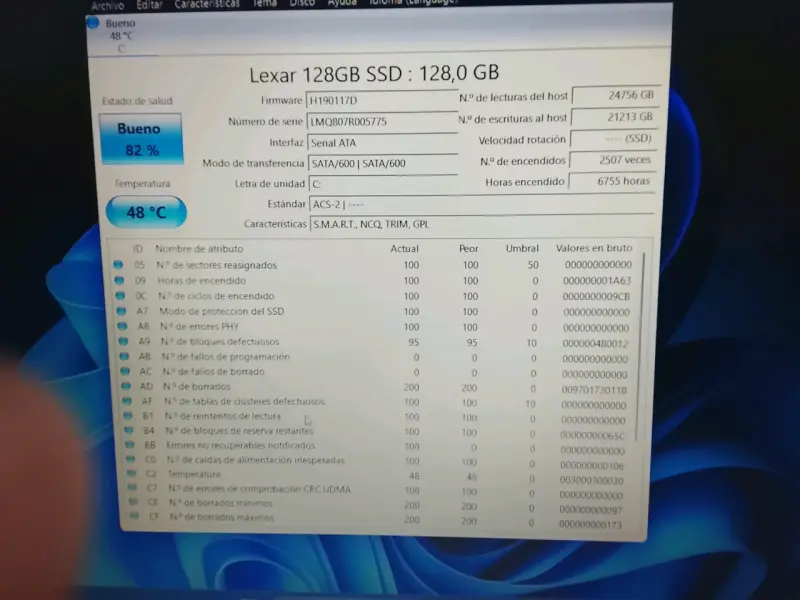
Task: Click the Interfaz field showing Serial ATA
Action: click(383, 143)
